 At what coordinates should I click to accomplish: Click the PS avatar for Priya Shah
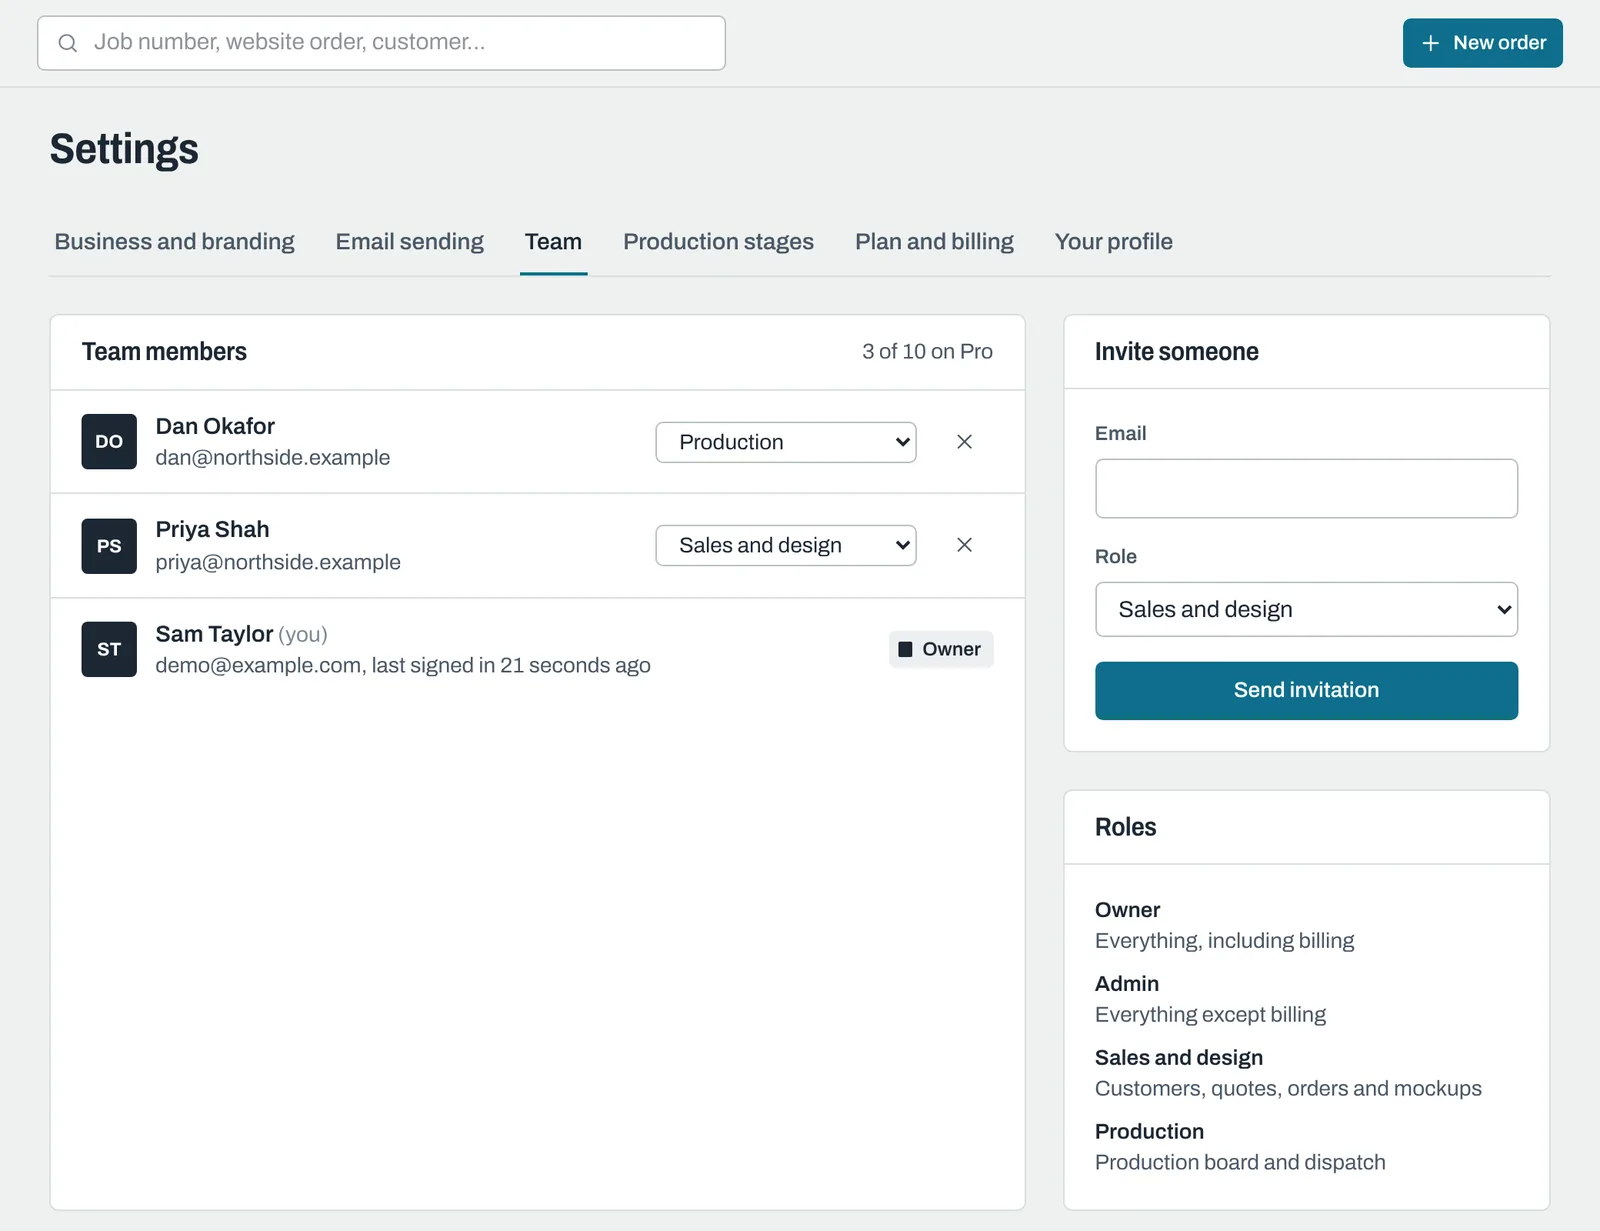[109, 546]
